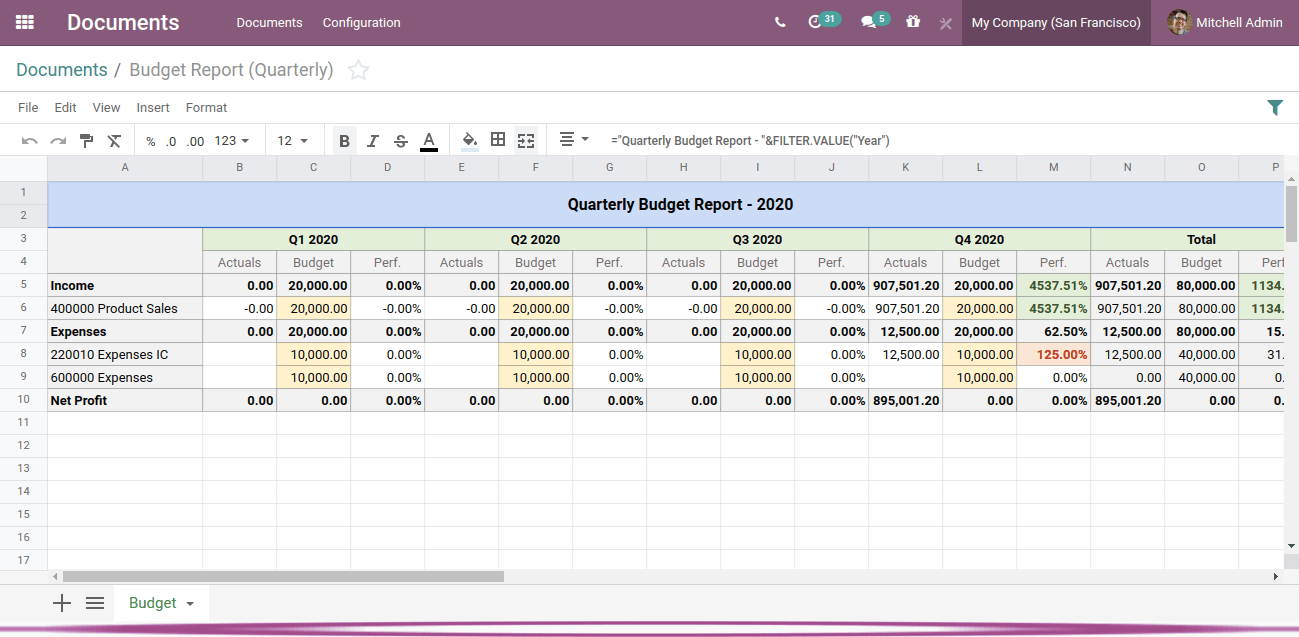Click the redo arrow icon
This screenshot has width=1299, height=637.
coord(59,141)
